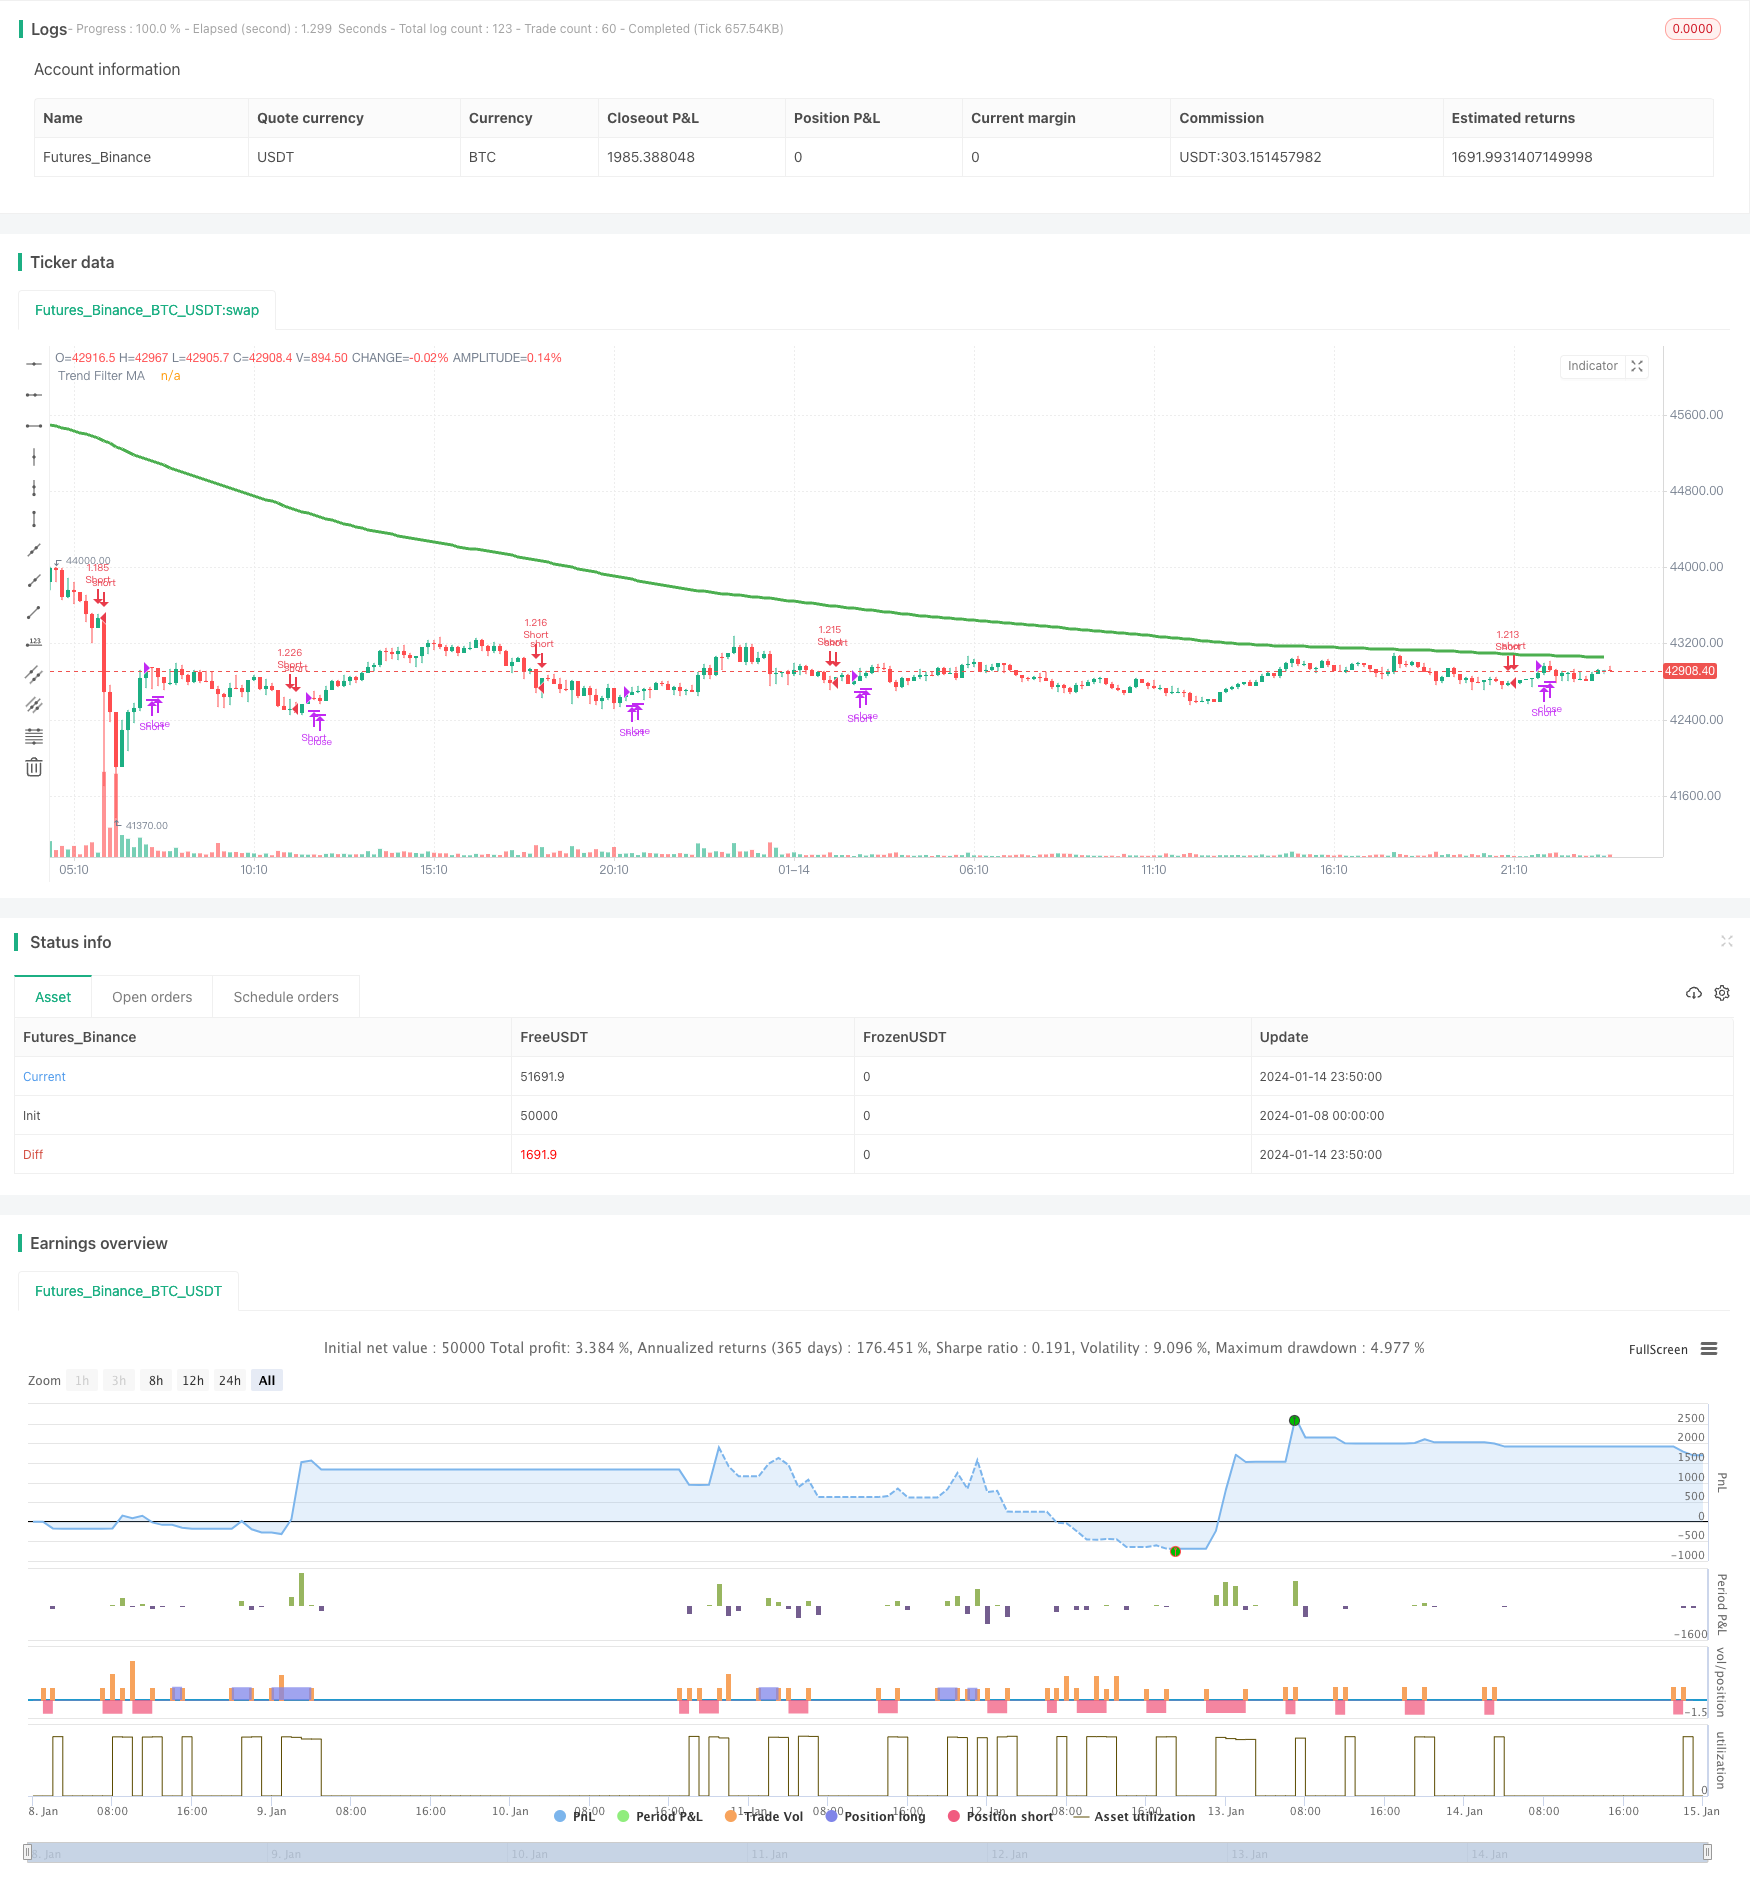Click the left handle of the range navigator
Image resolution: width=1750 pixels, height=1892 pixels.
(27, 1852)
